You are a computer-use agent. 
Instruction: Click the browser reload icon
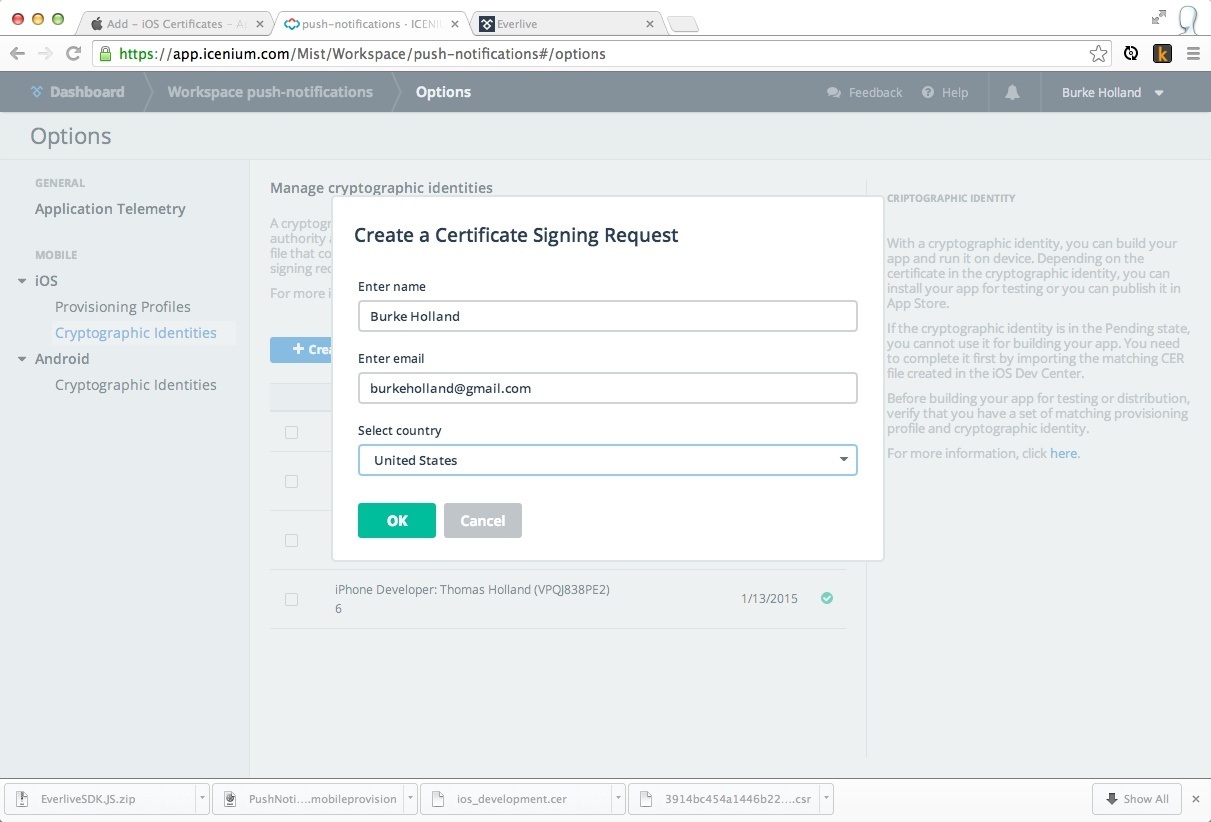click(73, 54)
